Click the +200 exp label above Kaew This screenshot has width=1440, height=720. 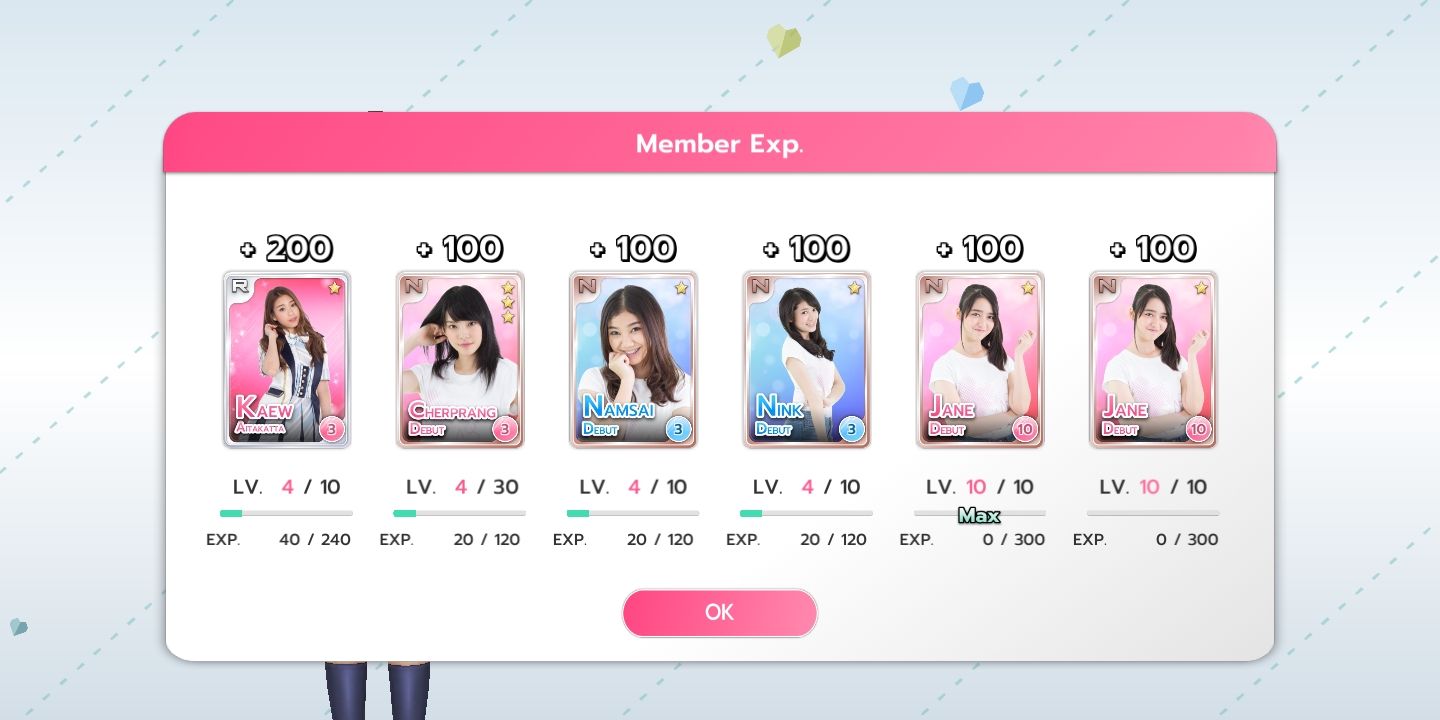pyautogui.click(x=286, y=249)
